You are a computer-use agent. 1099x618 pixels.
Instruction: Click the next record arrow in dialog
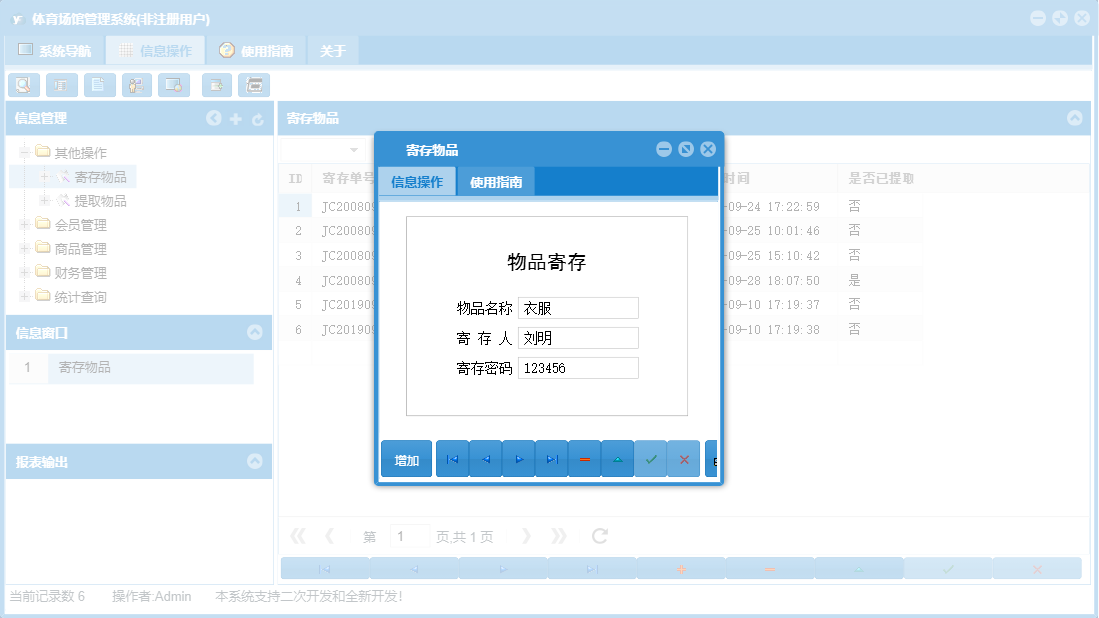point(518,459)
